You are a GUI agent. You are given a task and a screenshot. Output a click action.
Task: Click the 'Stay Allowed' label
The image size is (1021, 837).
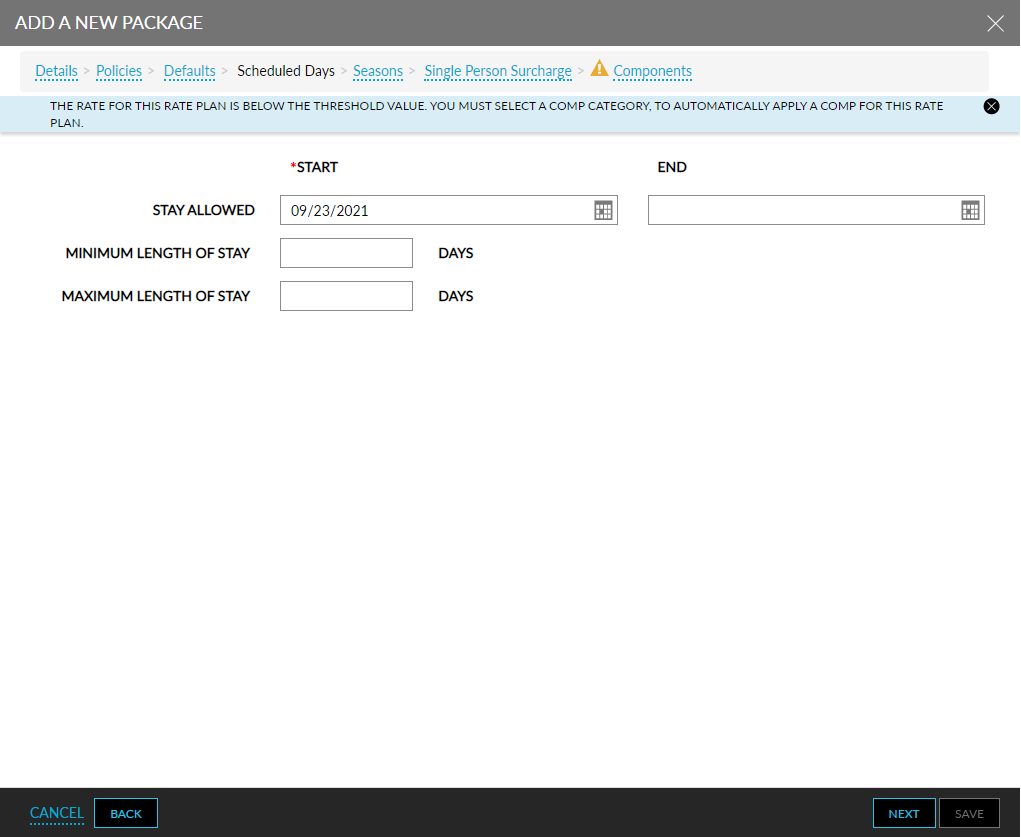(203, 210)
